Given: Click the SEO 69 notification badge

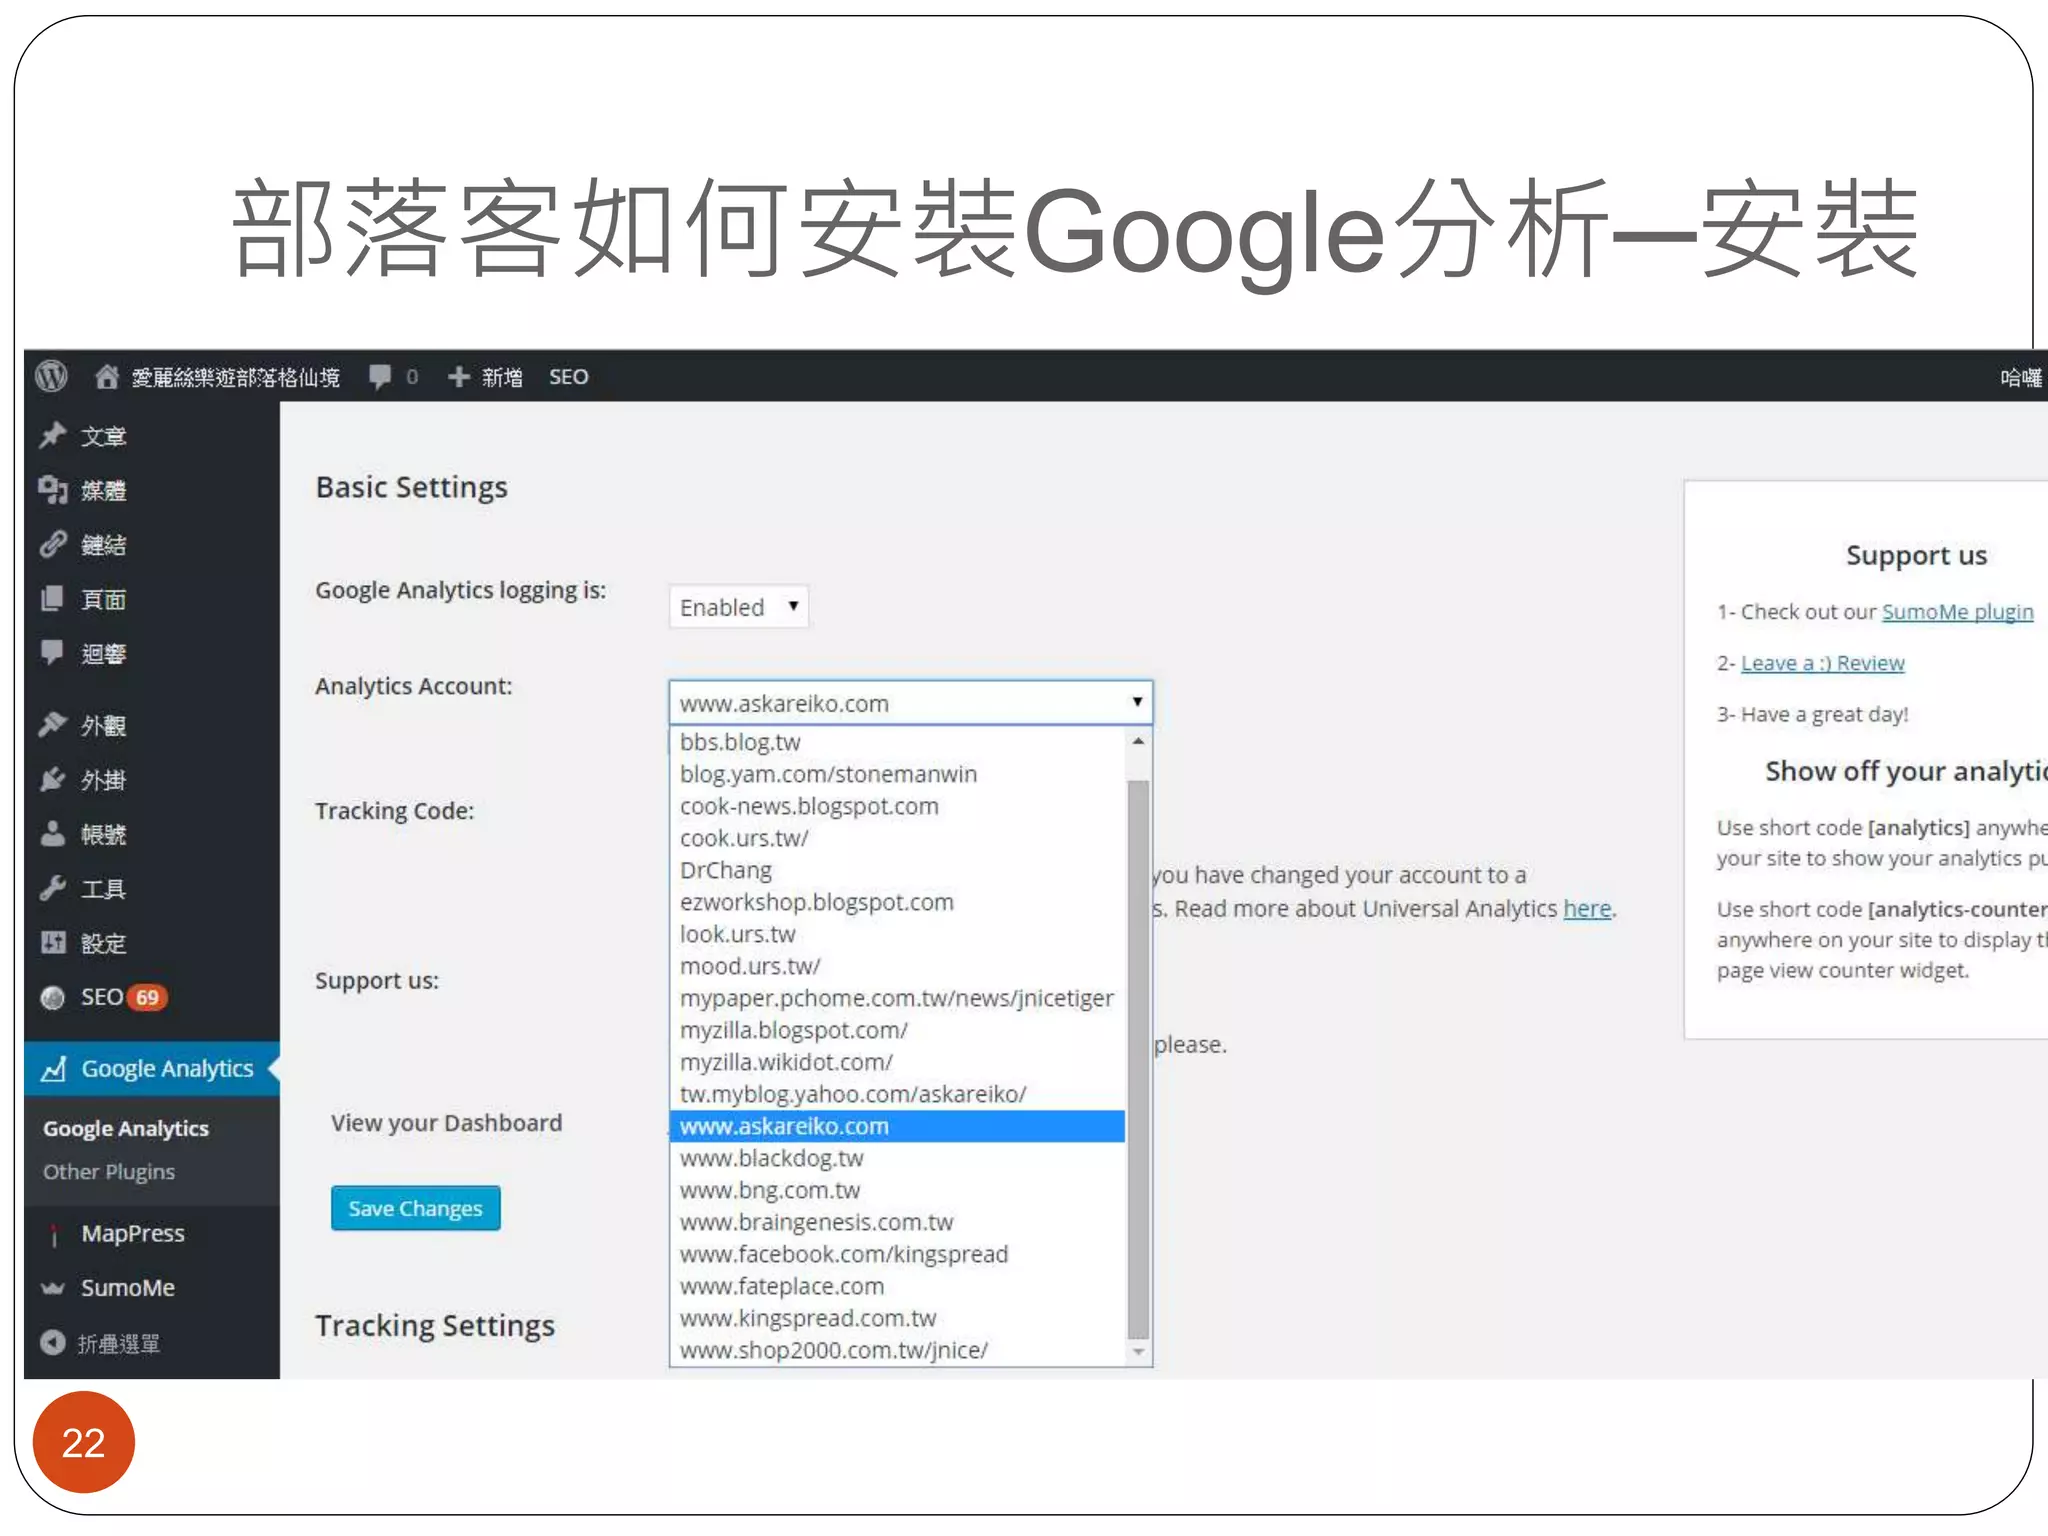Looking at the screenshot, I should coord(147,997).
